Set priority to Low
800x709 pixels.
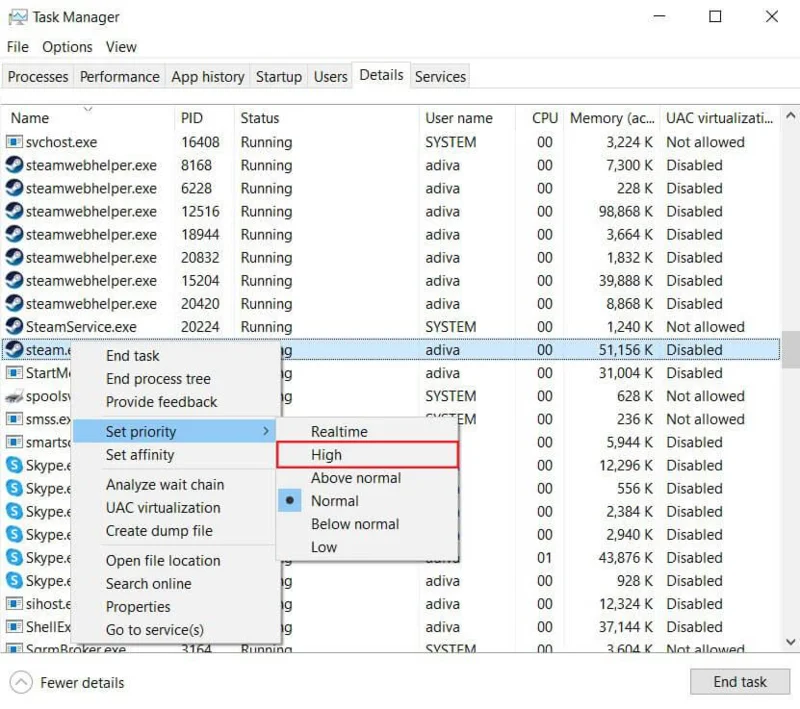click(x=367, y=547)
